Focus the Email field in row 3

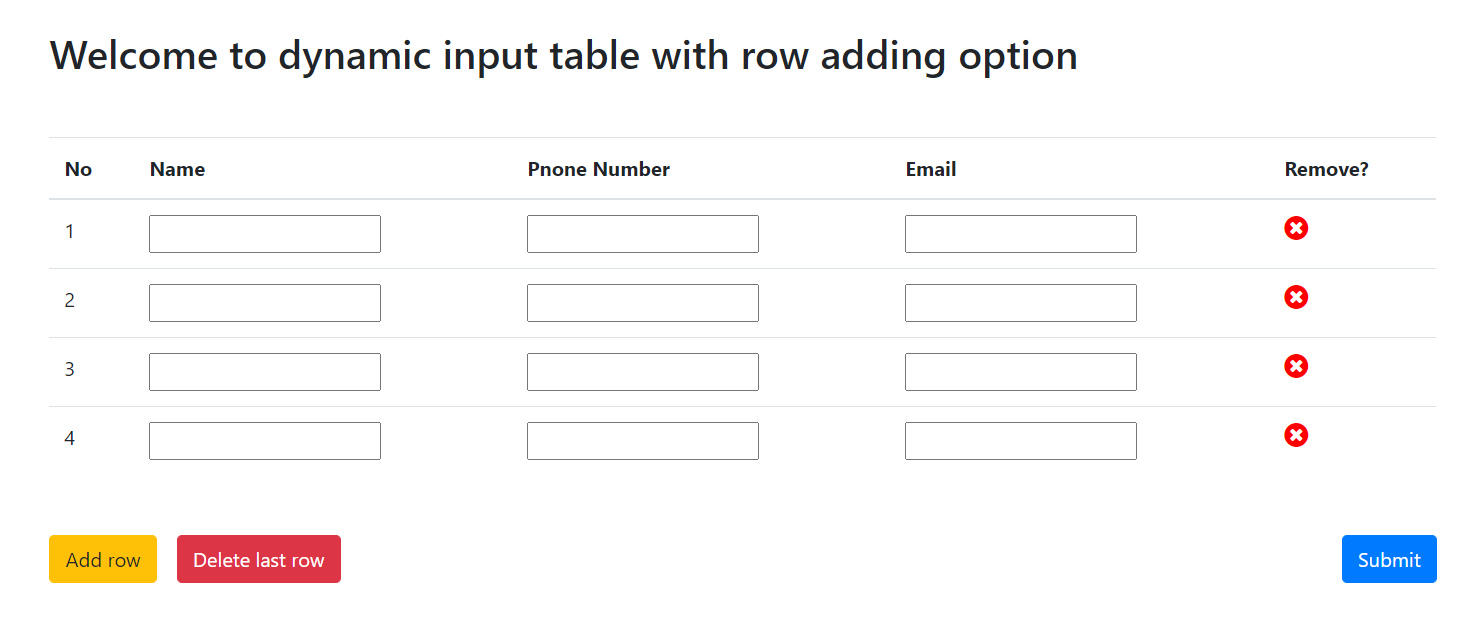pyautogui.click(x=1021, y=372)
